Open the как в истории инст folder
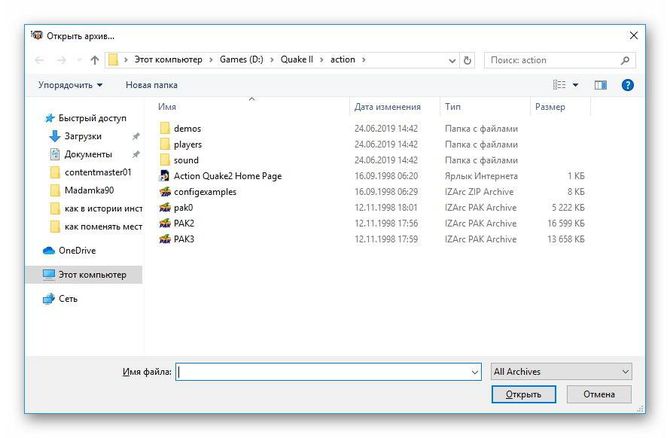The image size is (670, 438). click(103, 209)
